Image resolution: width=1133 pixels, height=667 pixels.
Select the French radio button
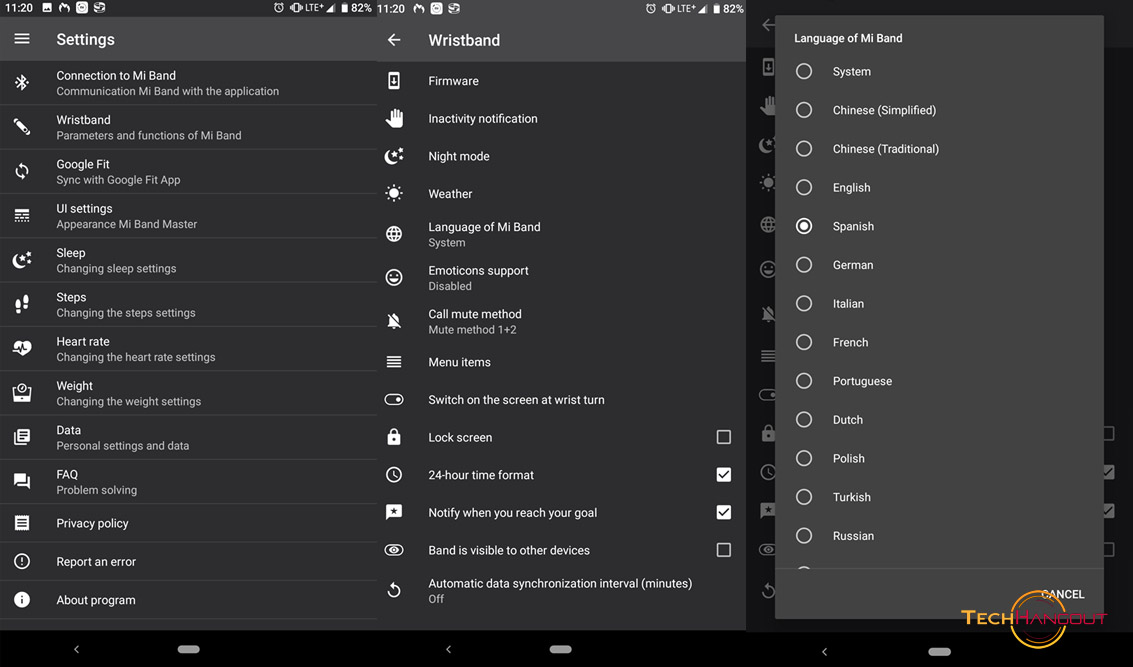pyautogui.click(x=804, y=342)
